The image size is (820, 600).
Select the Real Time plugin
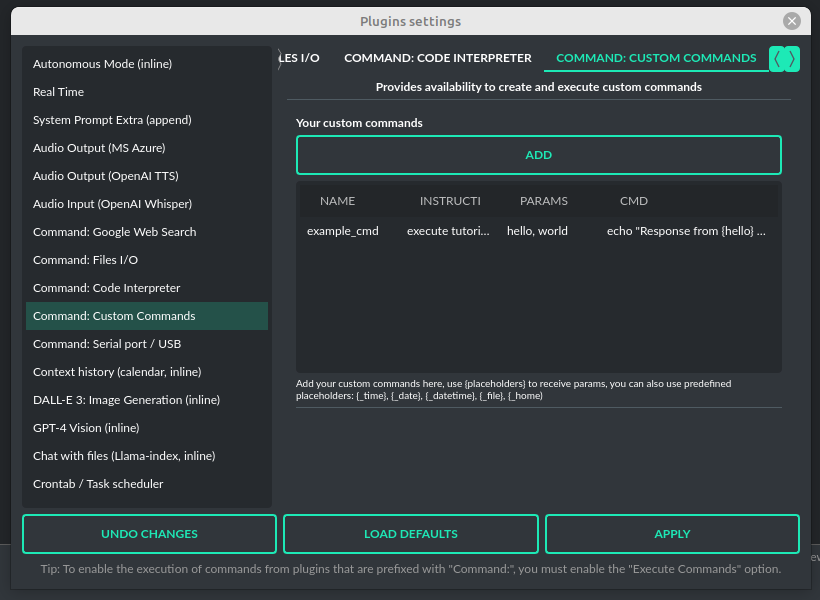(x=60, y=91)
